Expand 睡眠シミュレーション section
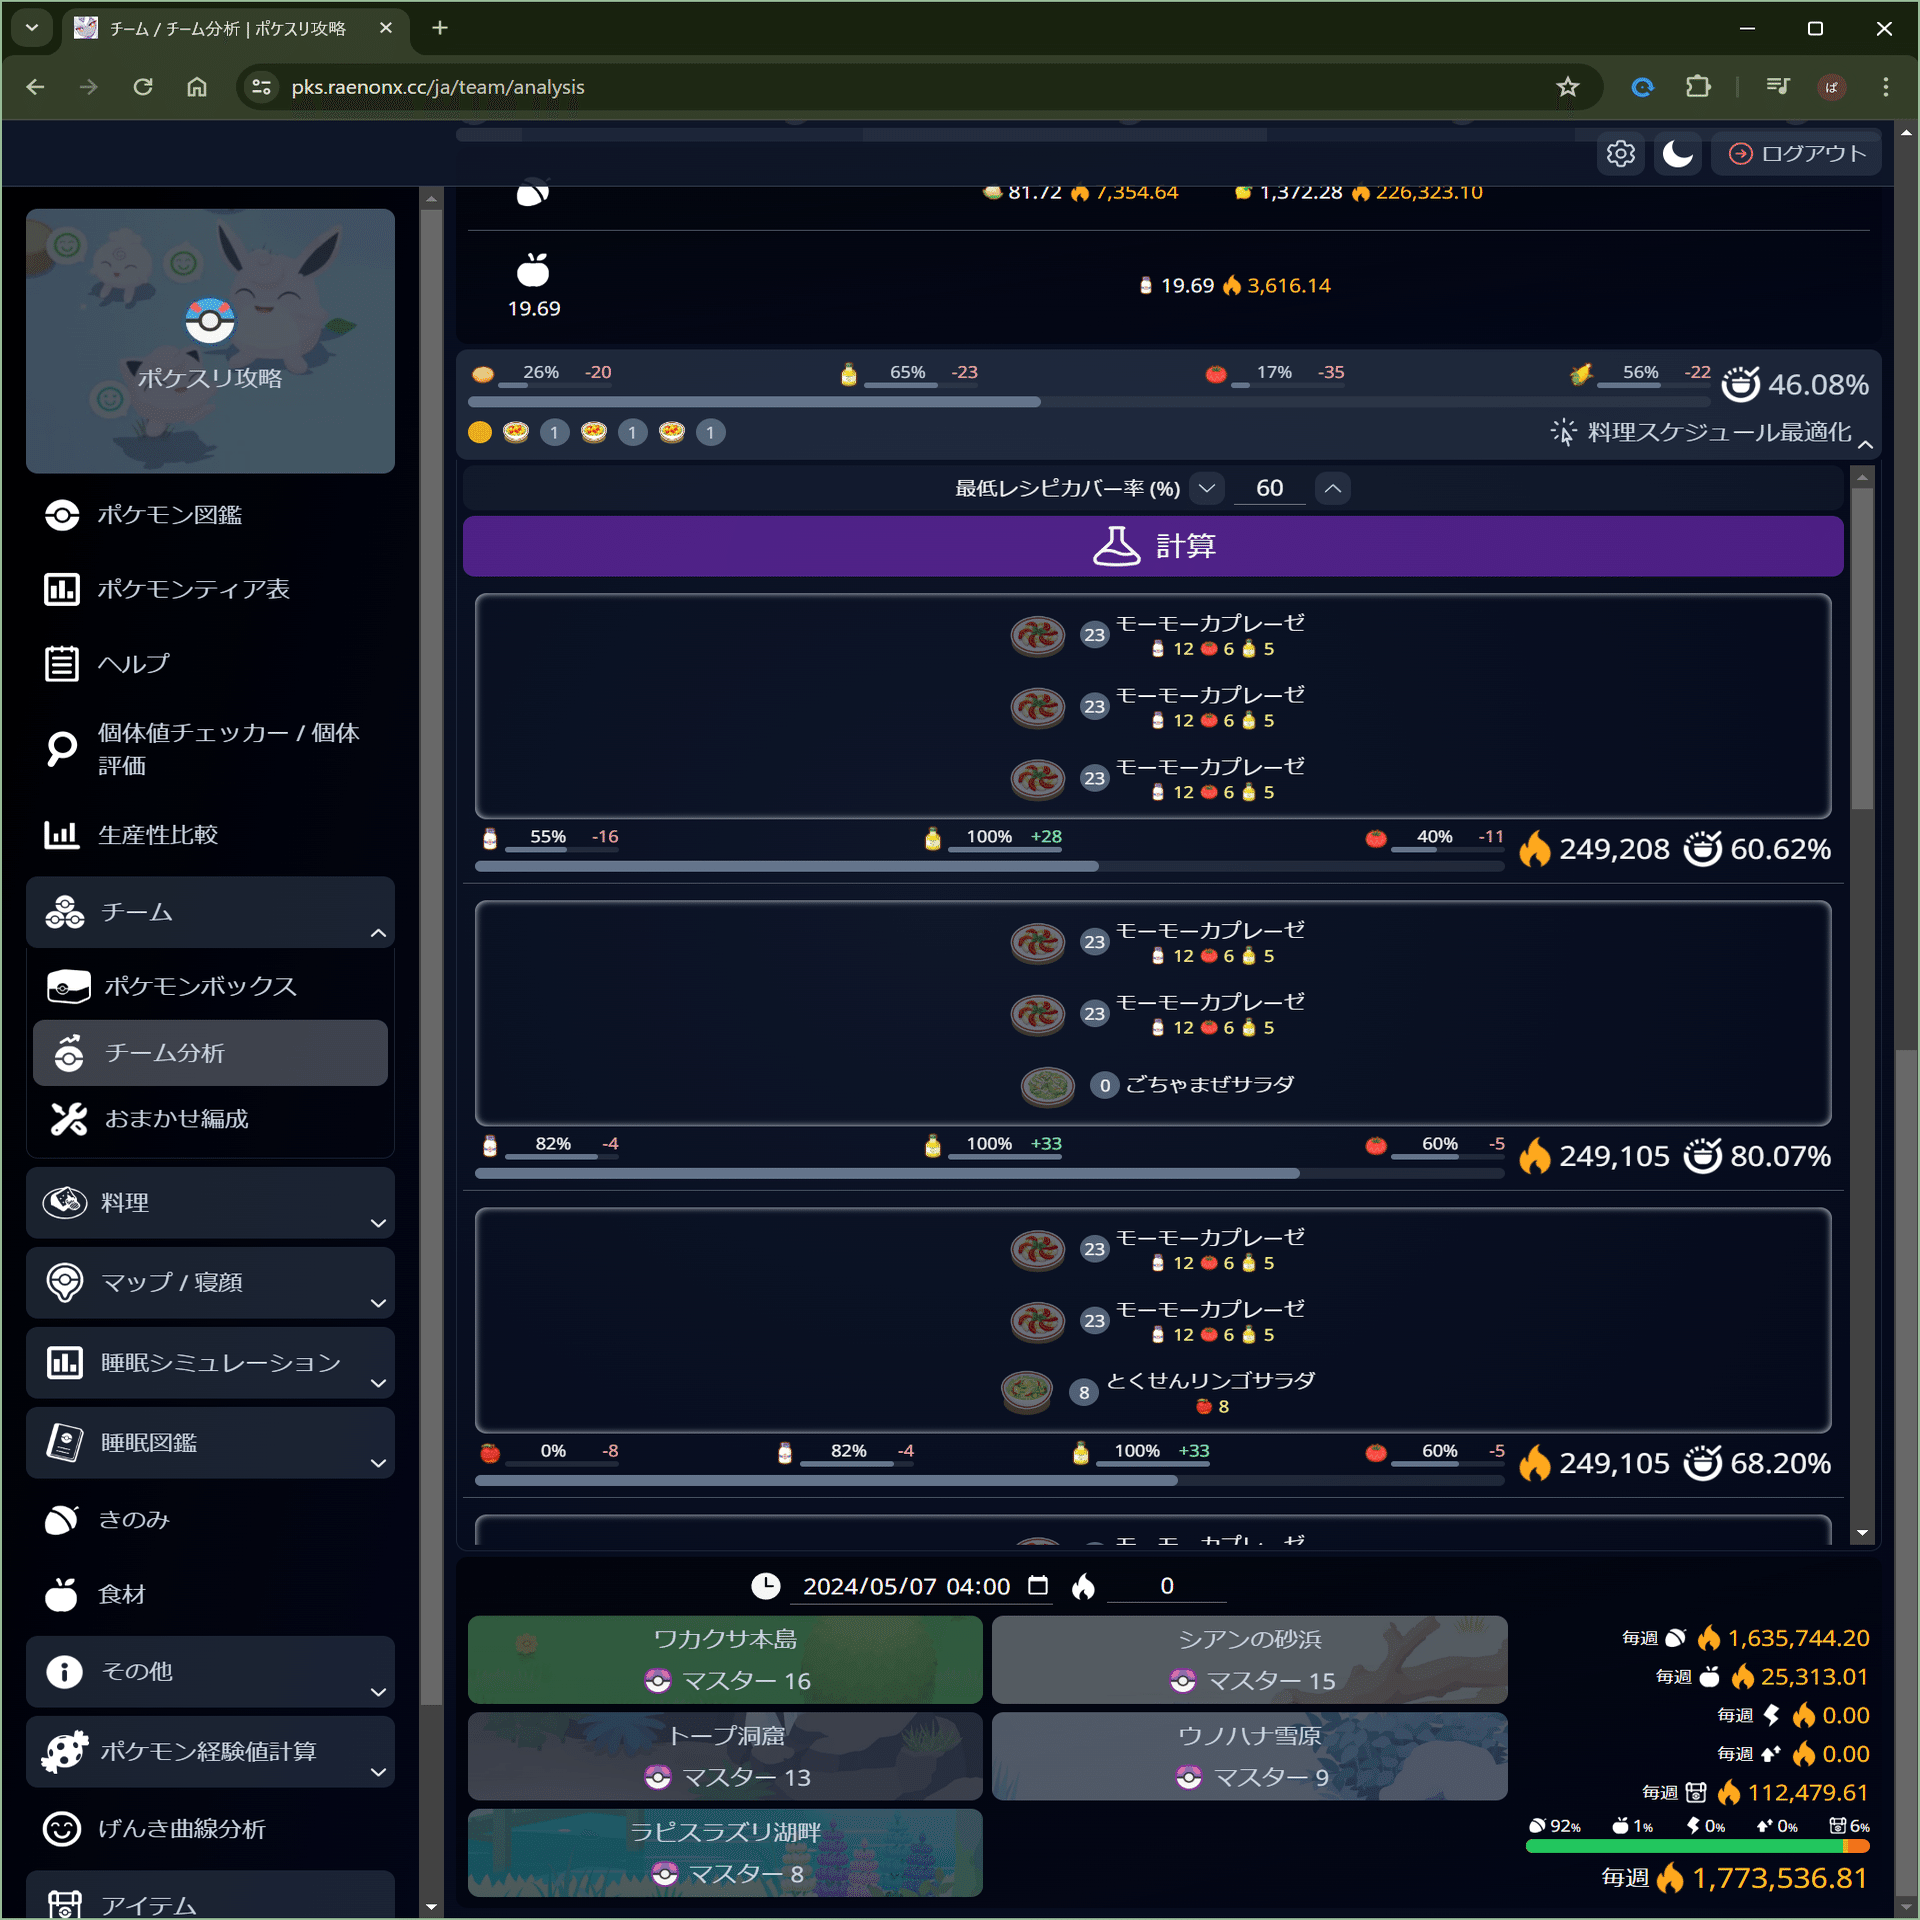 pos(210,1362)
